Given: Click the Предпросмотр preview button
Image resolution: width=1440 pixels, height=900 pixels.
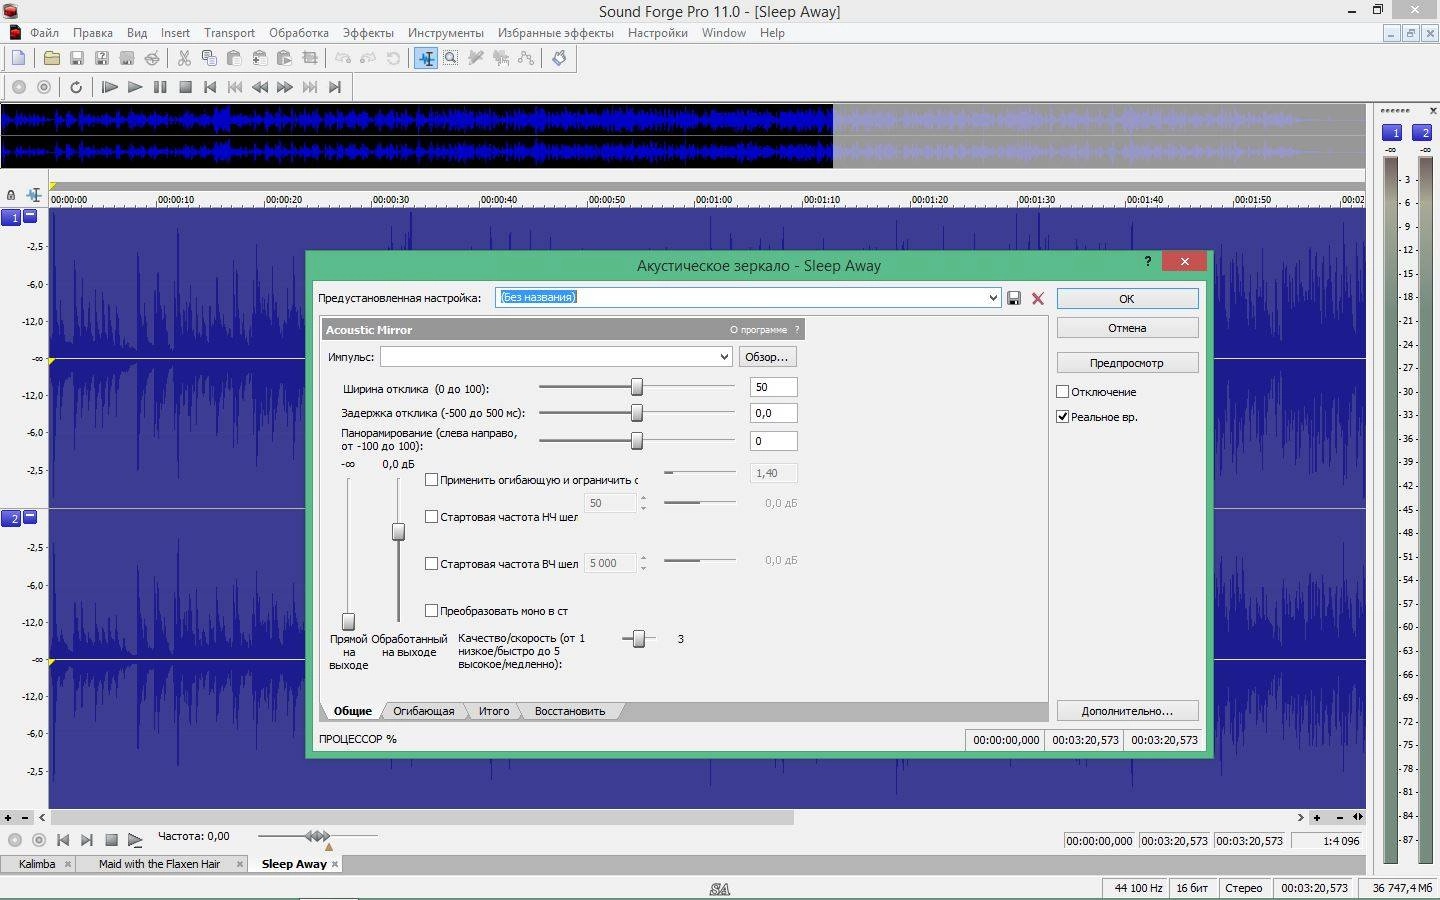Looking at the screenshot, I should point(1127,363).
